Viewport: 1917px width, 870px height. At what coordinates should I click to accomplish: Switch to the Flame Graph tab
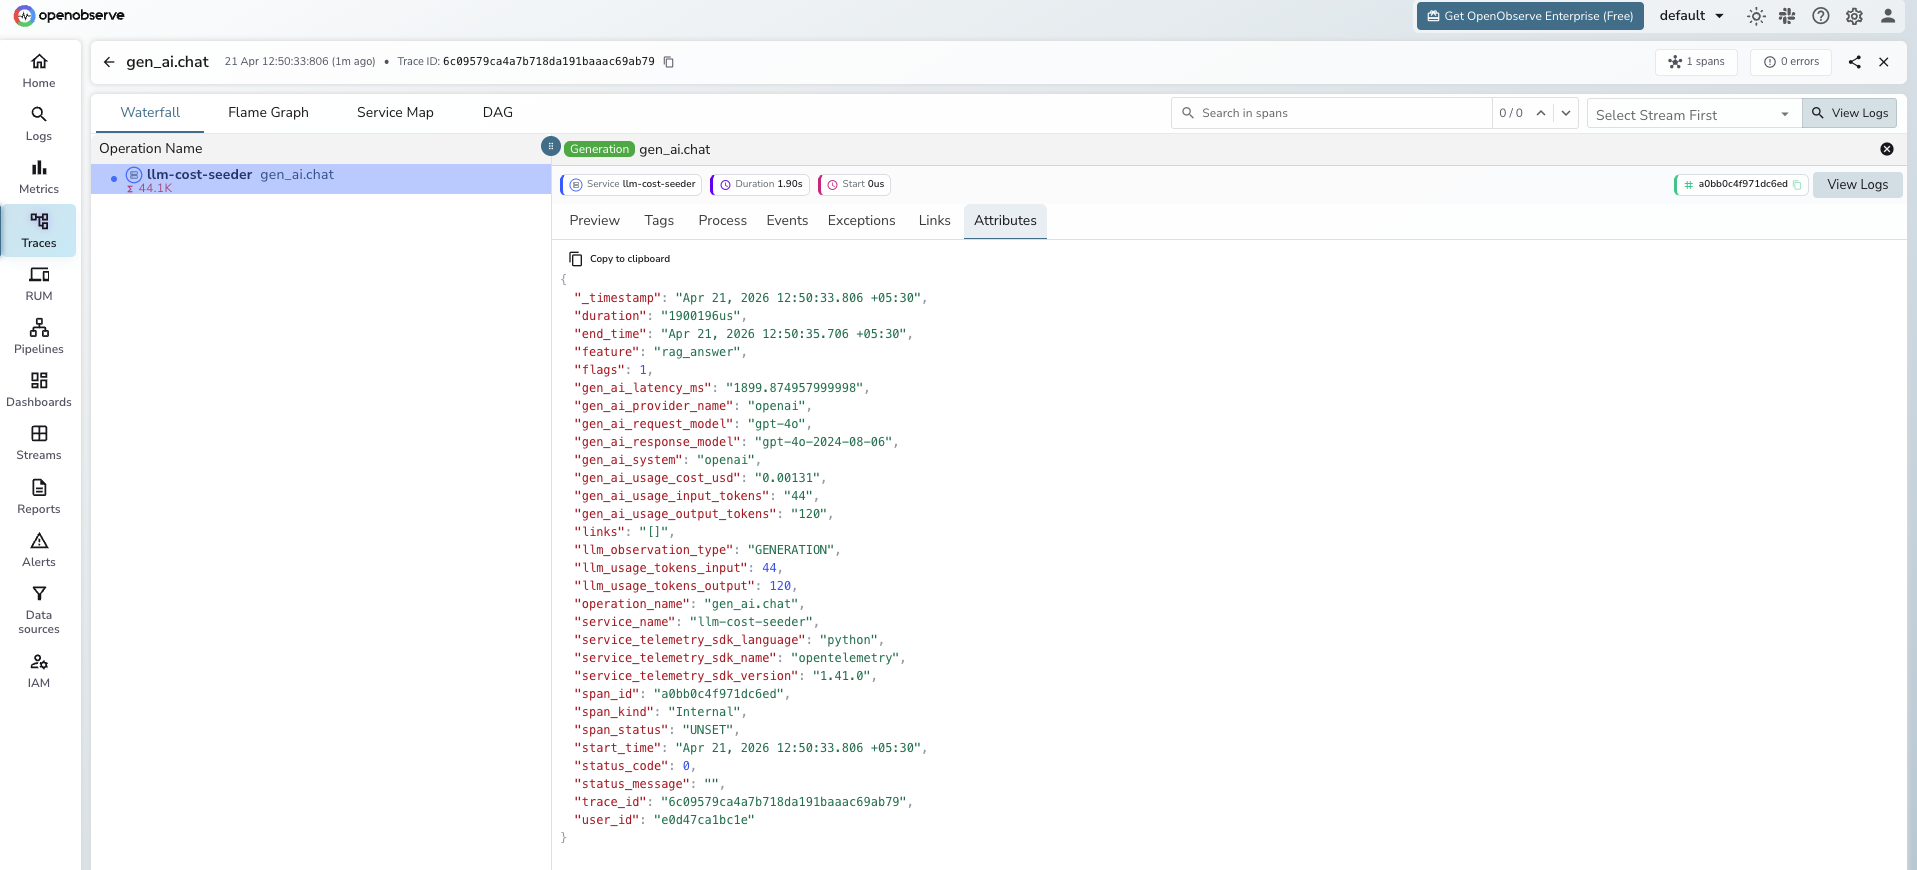[x=268, y=113]
